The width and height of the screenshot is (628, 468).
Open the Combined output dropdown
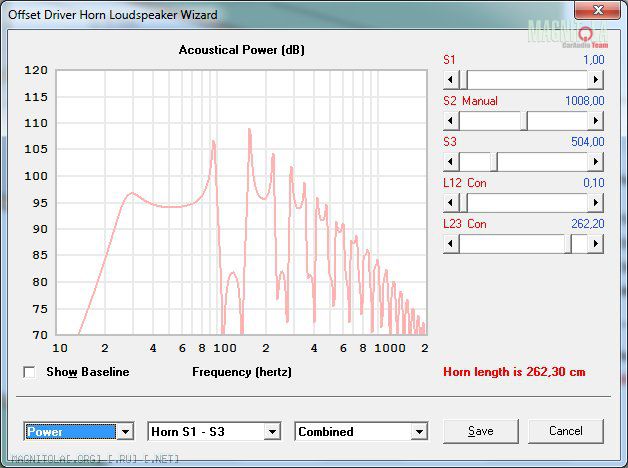pyautogui.click(x=419, y=432)
